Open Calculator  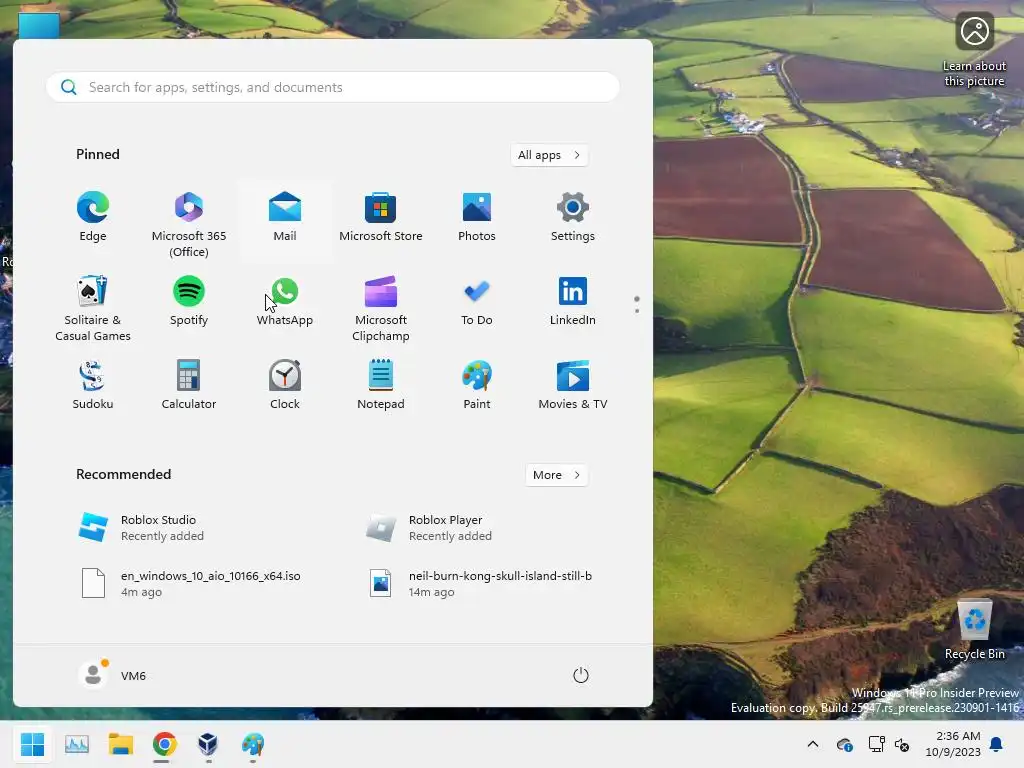tap(189, 385)
